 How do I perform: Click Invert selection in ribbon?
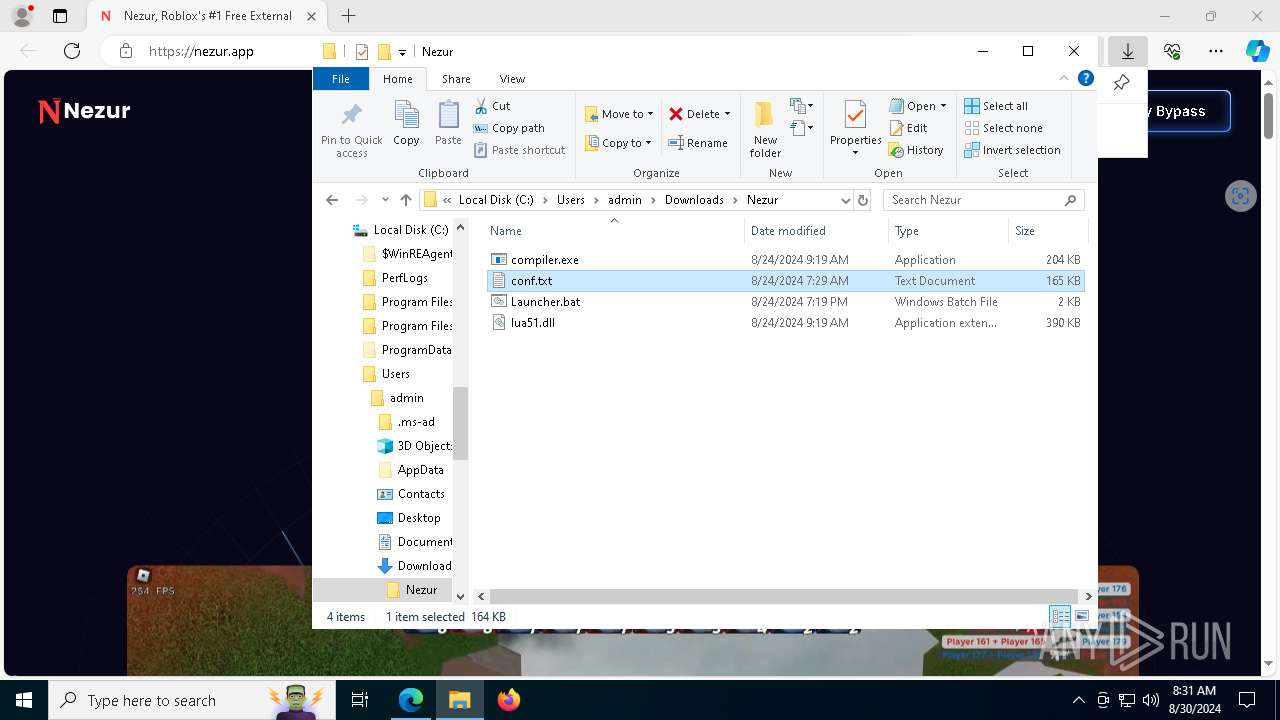[x=1012, y=150]
